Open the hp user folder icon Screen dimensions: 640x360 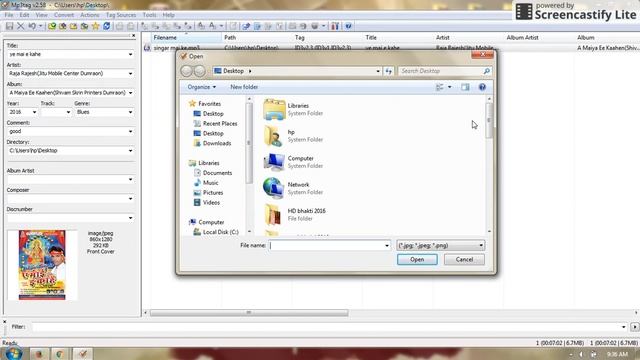coord(274,136)
